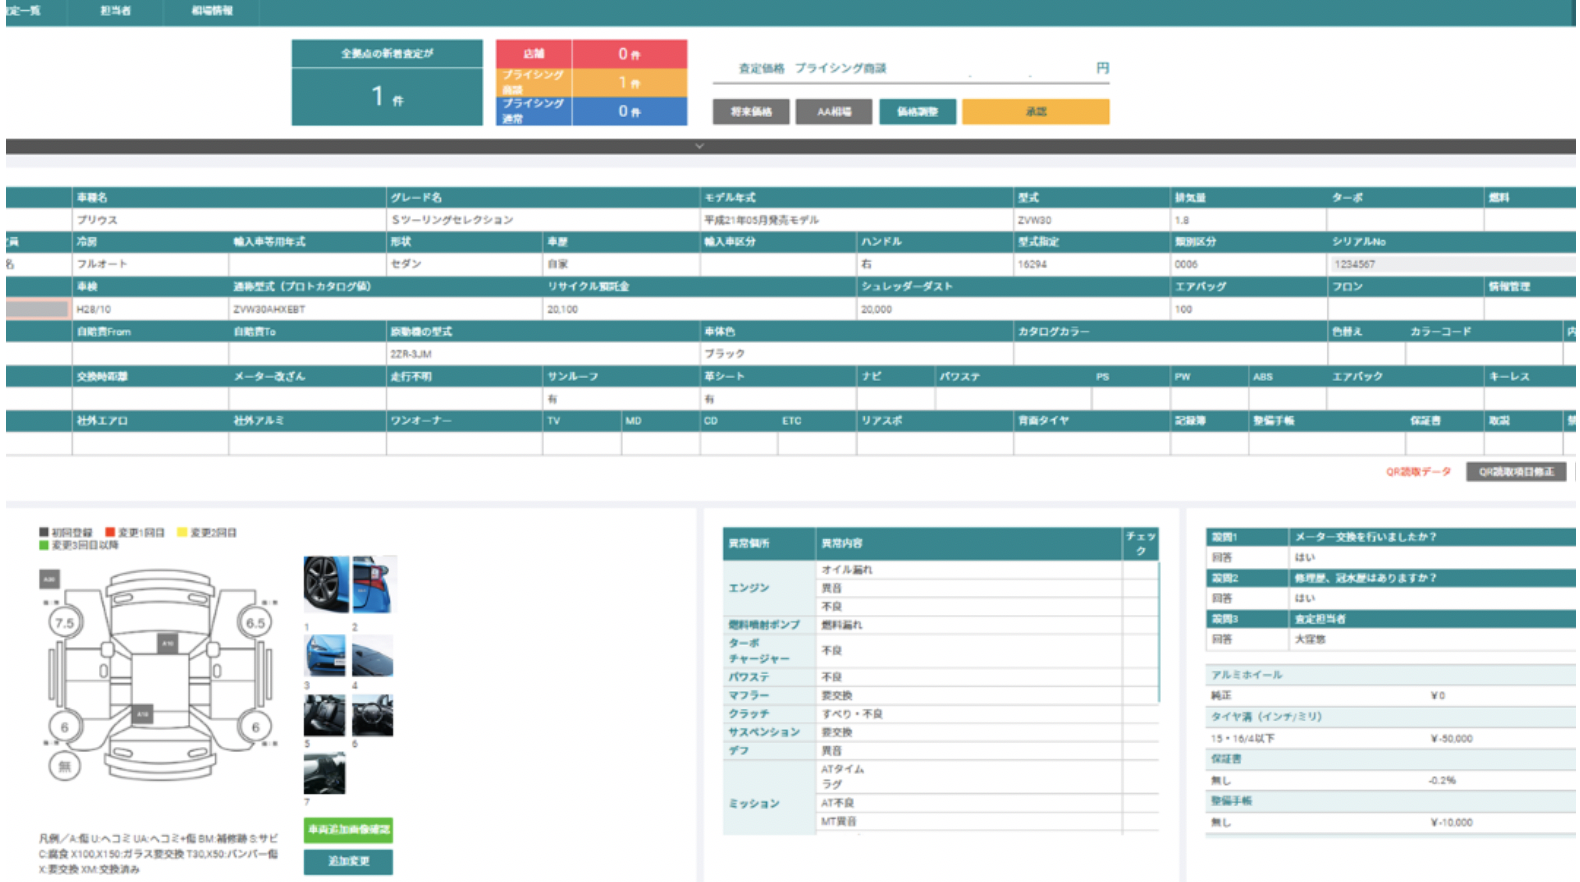The height and width of the screenshot is (882, 1580).
Task: Click the gray damage tag on car roof
Action: tap(168, 643)
